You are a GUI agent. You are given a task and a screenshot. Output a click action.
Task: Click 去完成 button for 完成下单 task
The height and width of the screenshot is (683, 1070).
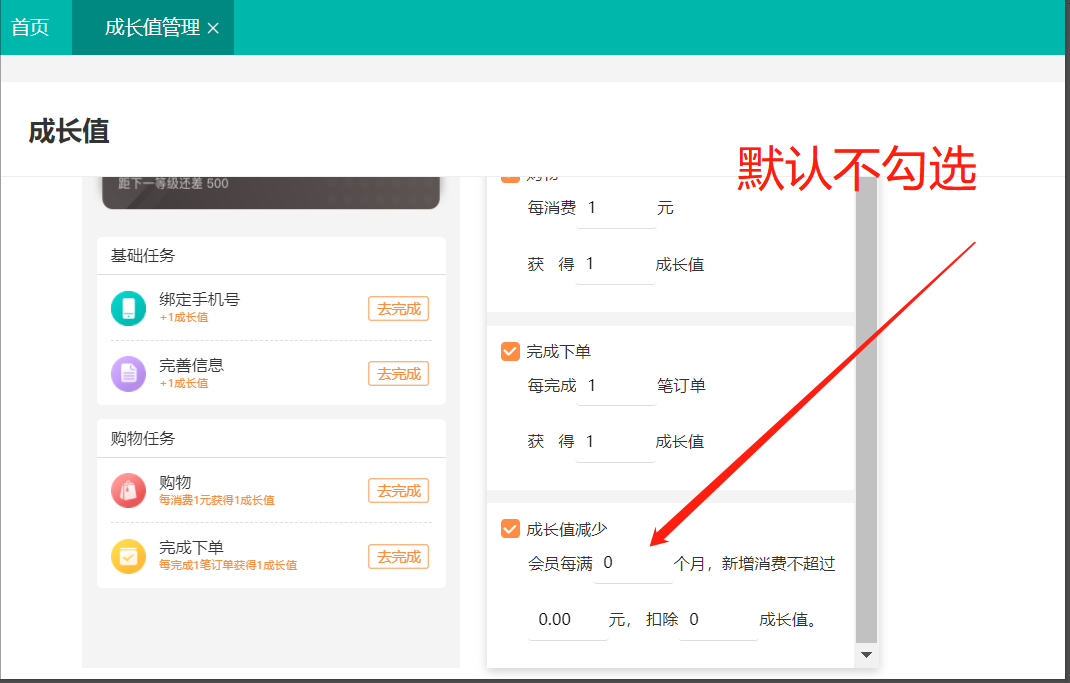[398, 557]
